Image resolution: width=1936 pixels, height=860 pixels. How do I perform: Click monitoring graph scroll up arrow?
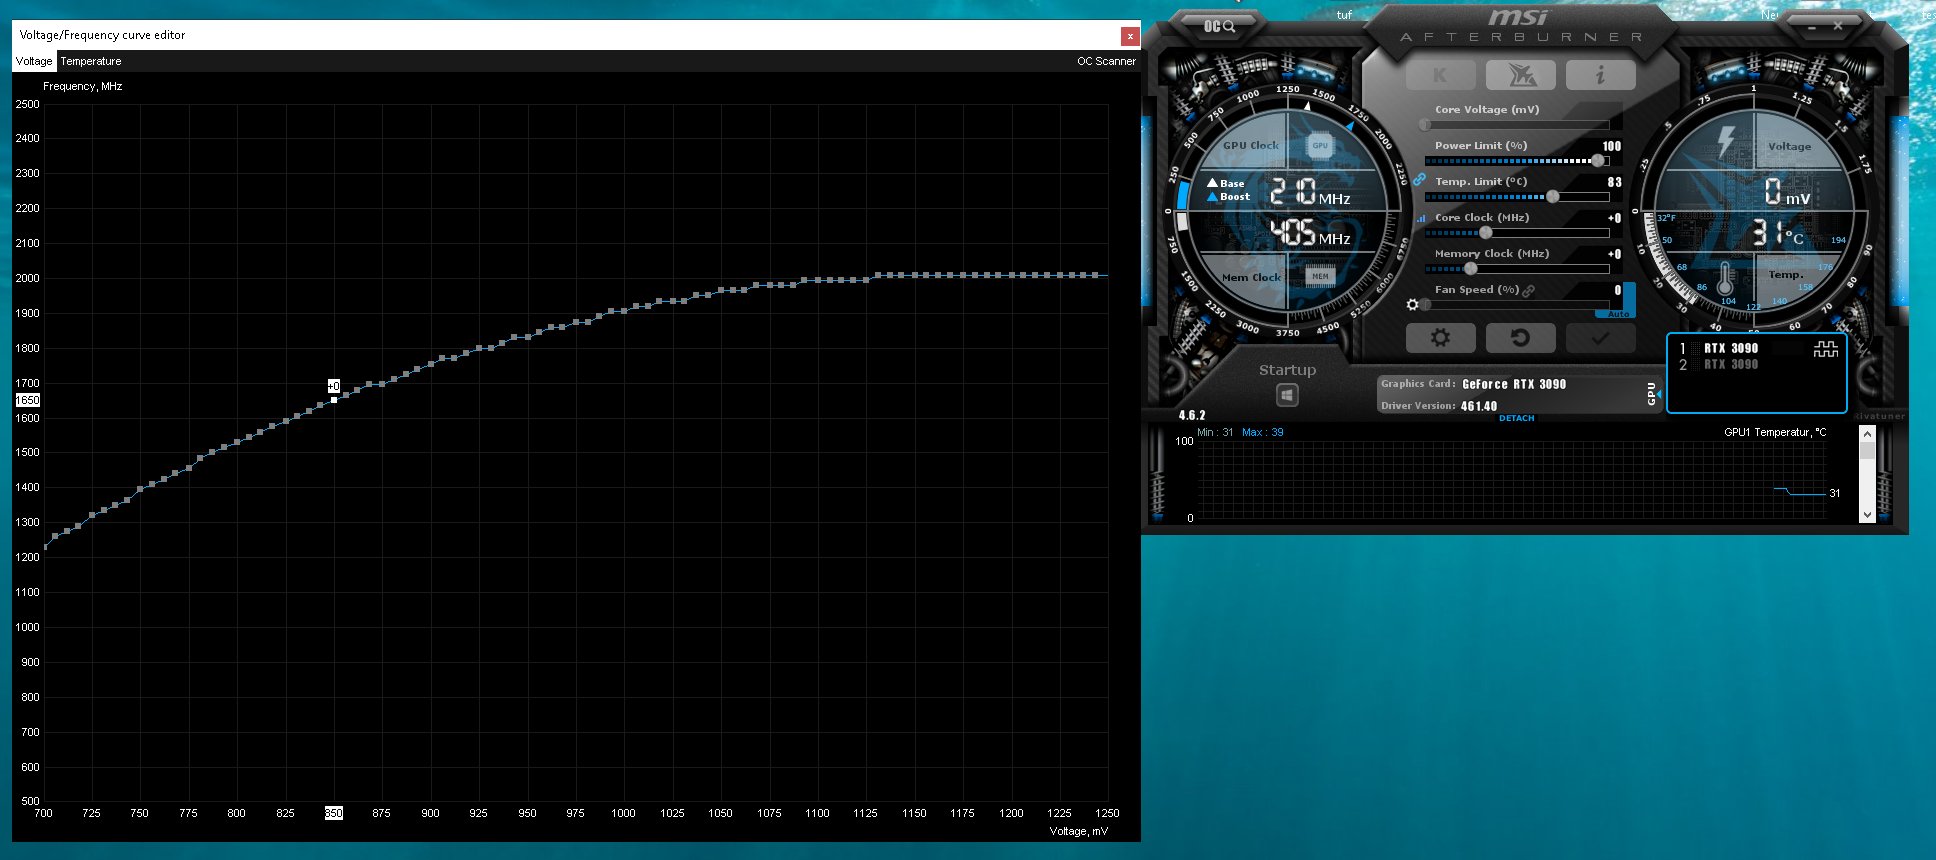tap(1867, 434)
